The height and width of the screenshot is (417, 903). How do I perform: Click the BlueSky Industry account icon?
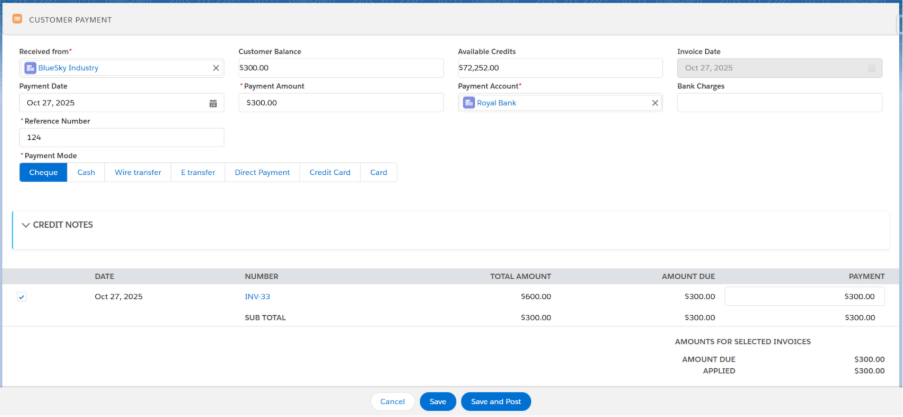coord(30,68)
